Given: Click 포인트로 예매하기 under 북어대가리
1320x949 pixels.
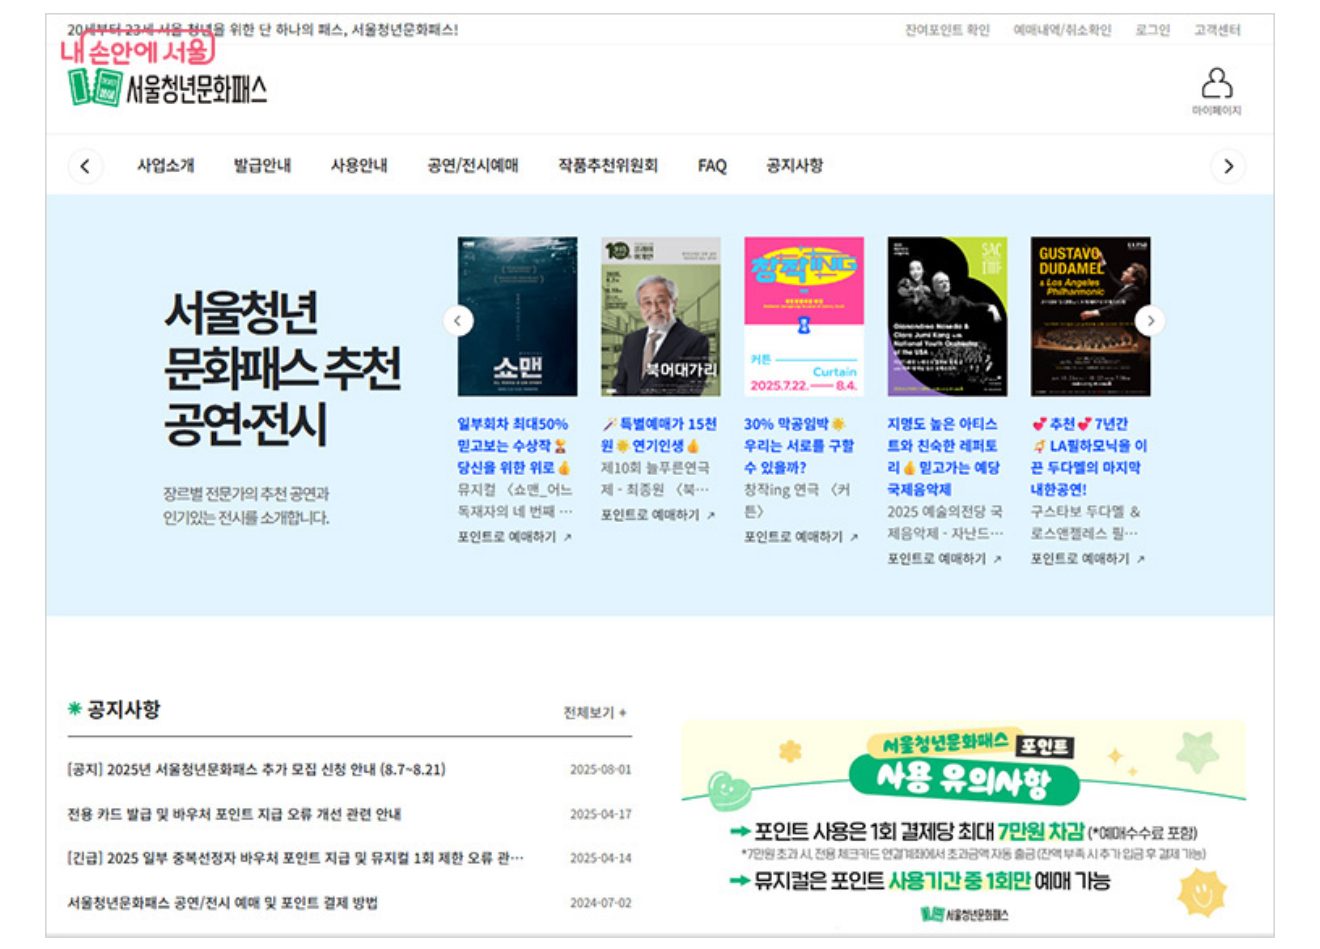Looking at the screenshot, I should tap(658, 515).
